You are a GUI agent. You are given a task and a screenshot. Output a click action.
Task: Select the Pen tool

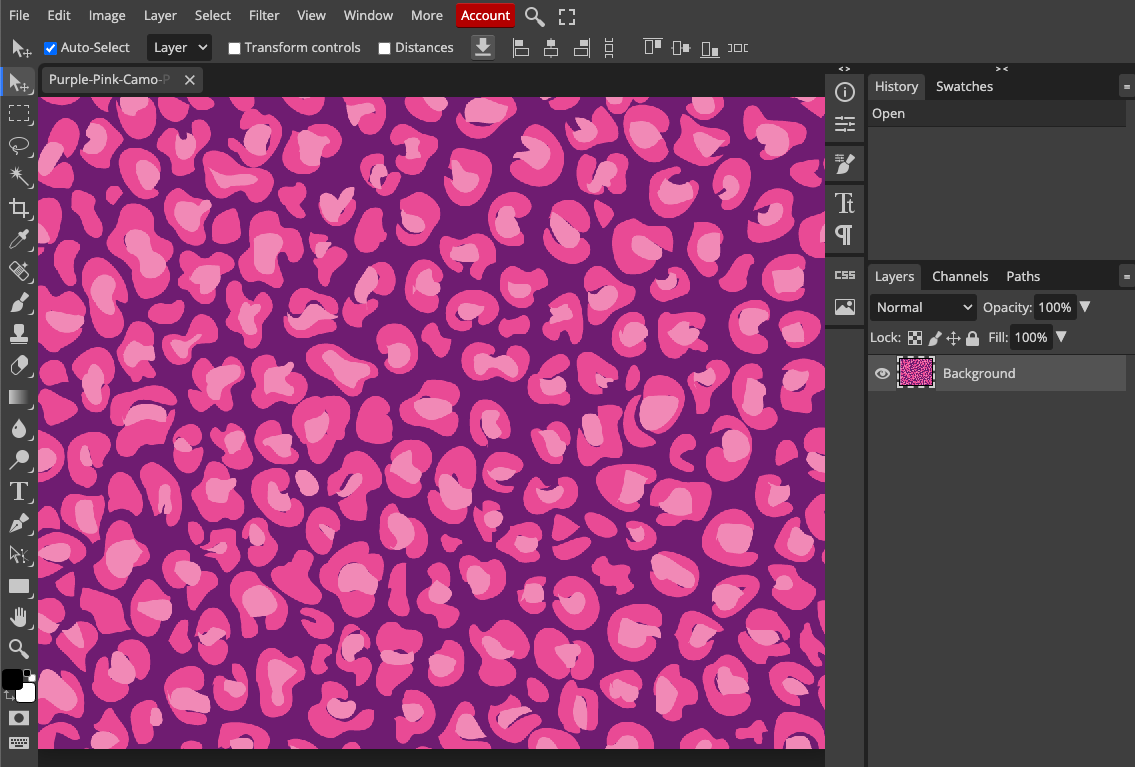click(19, 523)
